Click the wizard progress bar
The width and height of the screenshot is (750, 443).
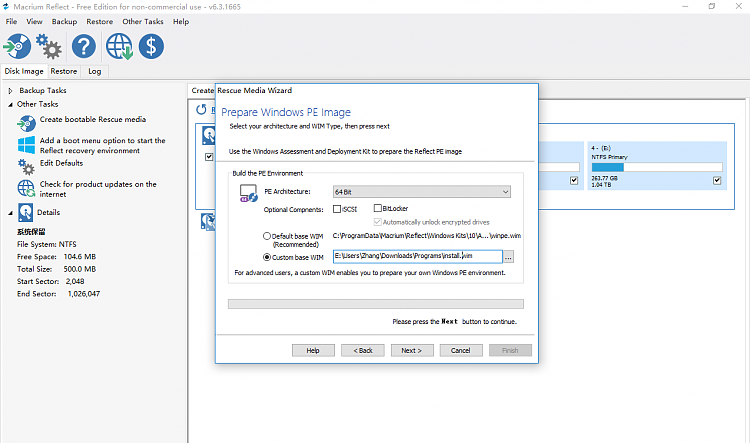pos(376,304)
